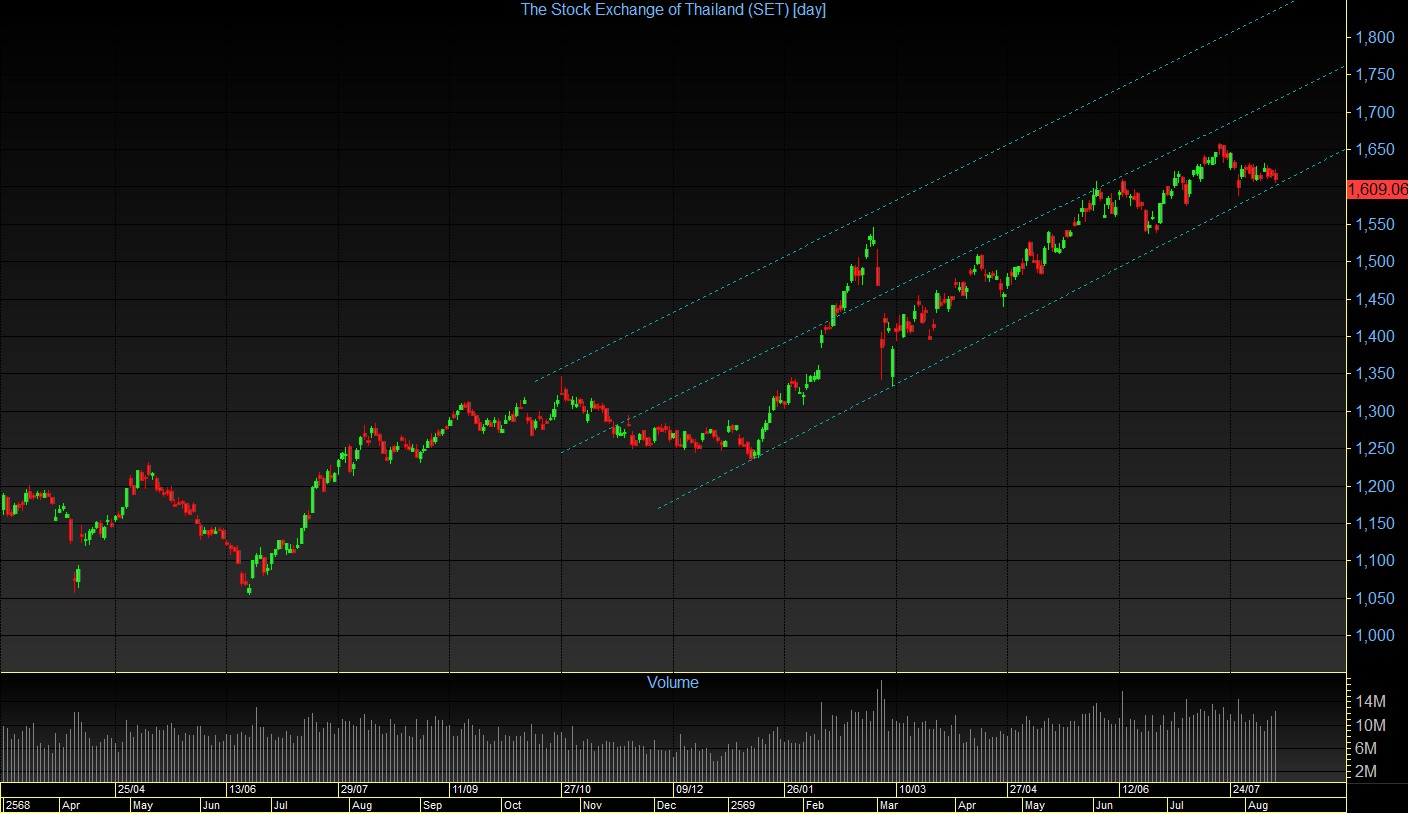Click the 1,450 price axis value
This screenshot has height=813, width=1408.
[1375, 299]
